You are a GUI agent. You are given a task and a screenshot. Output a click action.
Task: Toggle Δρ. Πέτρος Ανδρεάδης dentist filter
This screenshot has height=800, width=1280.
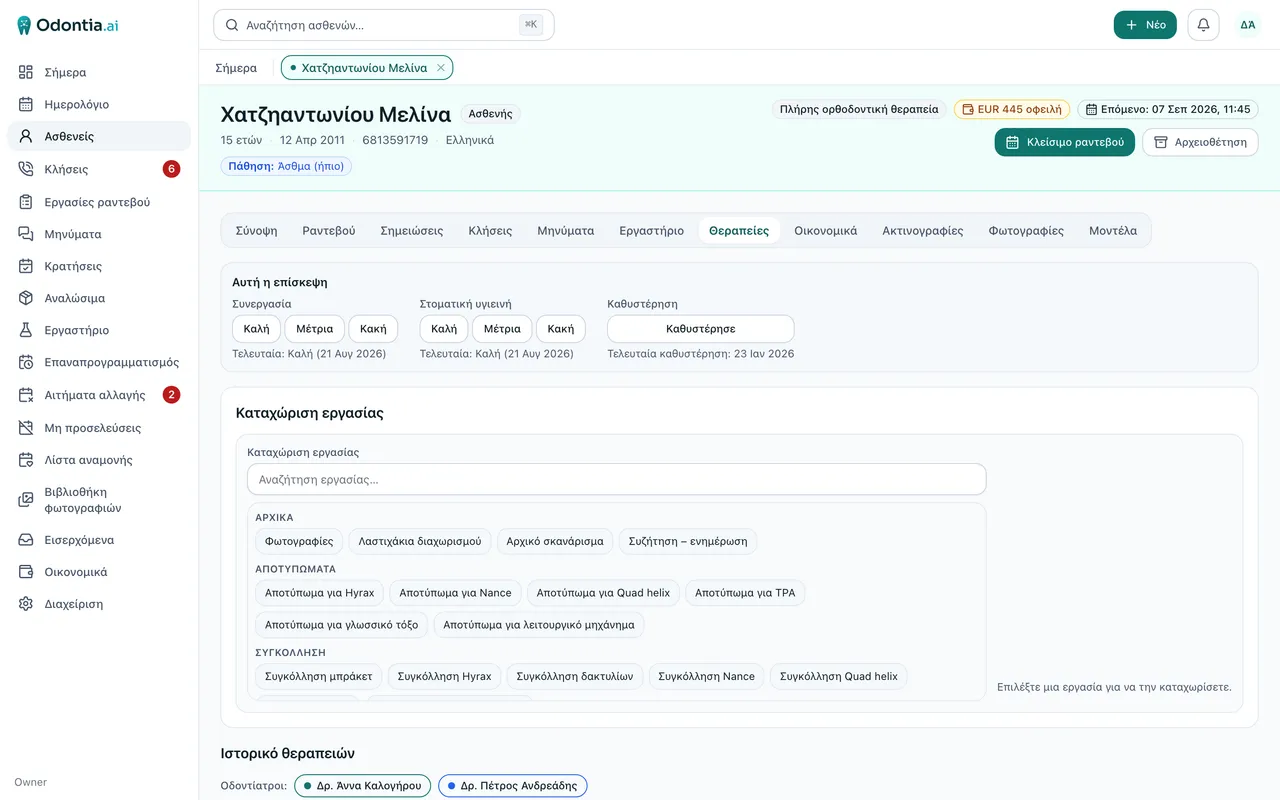(513, 786)
